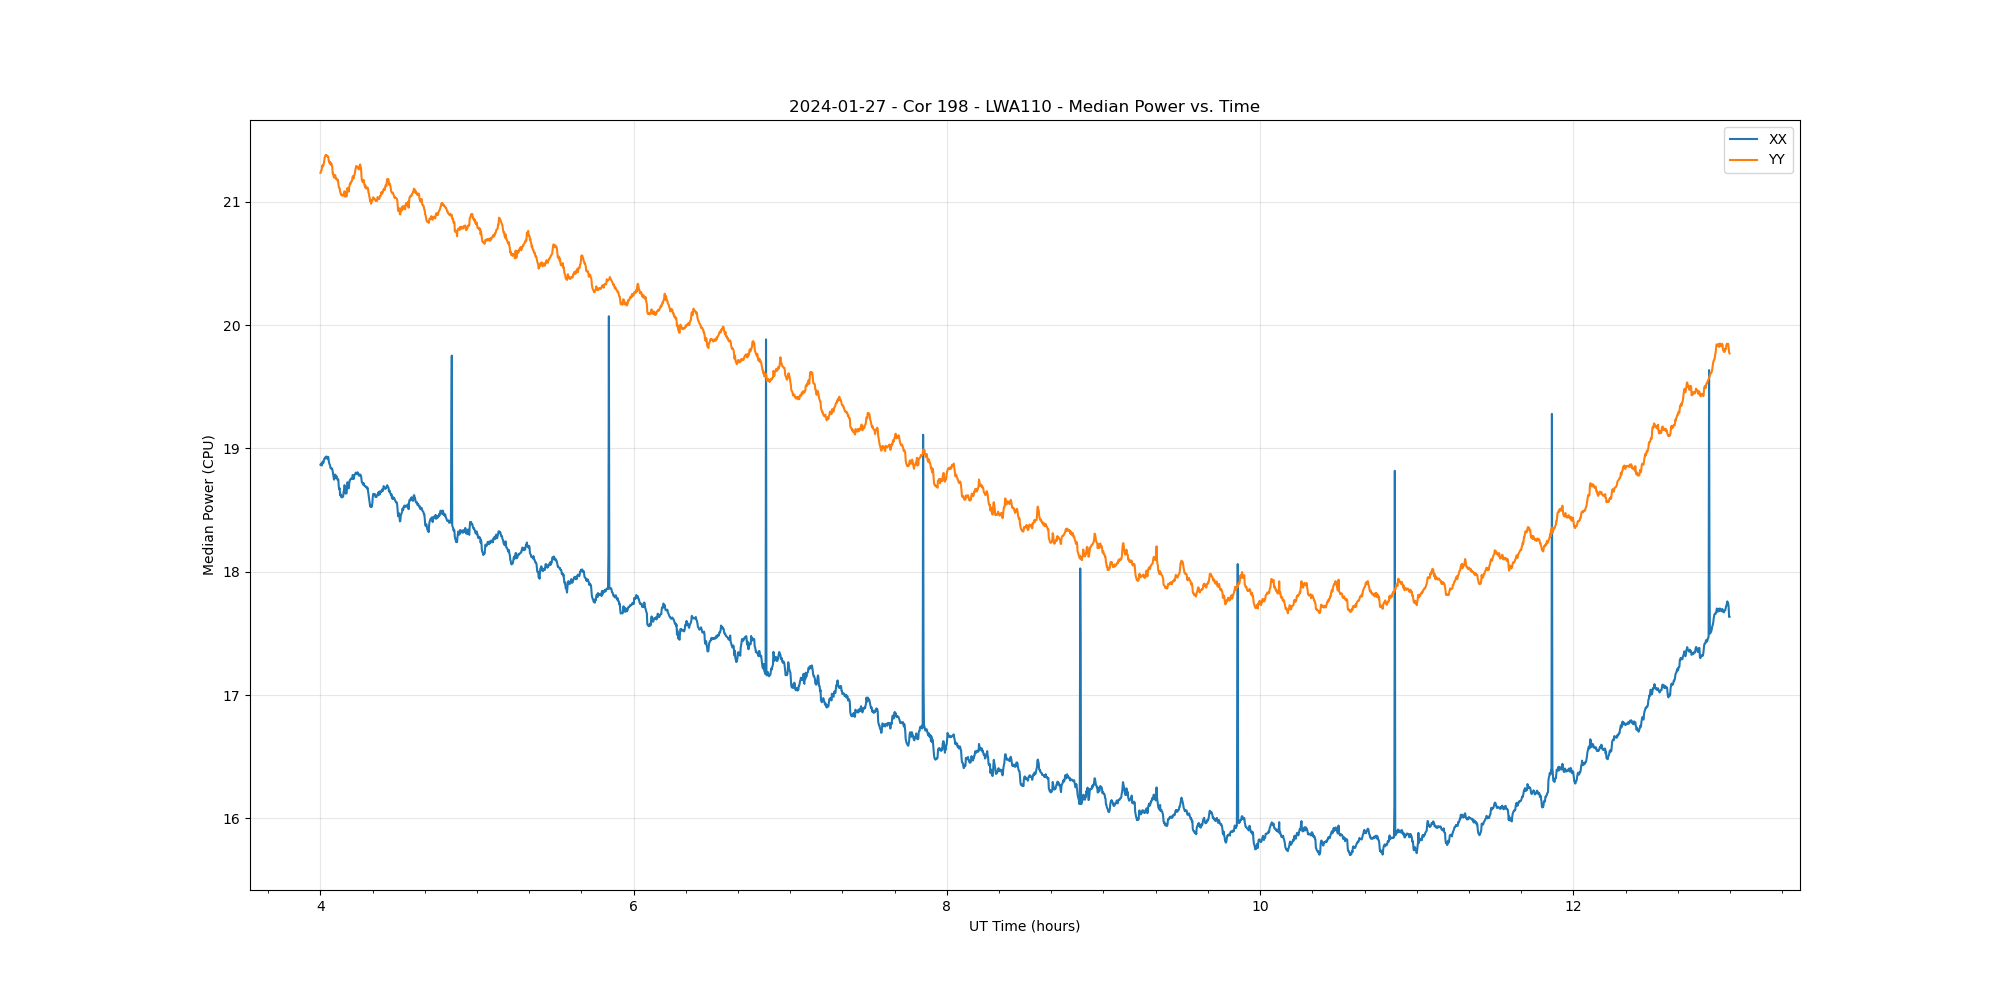Click y-axis tick label 21
The image size is (2000, 1000).
(232, 203)
